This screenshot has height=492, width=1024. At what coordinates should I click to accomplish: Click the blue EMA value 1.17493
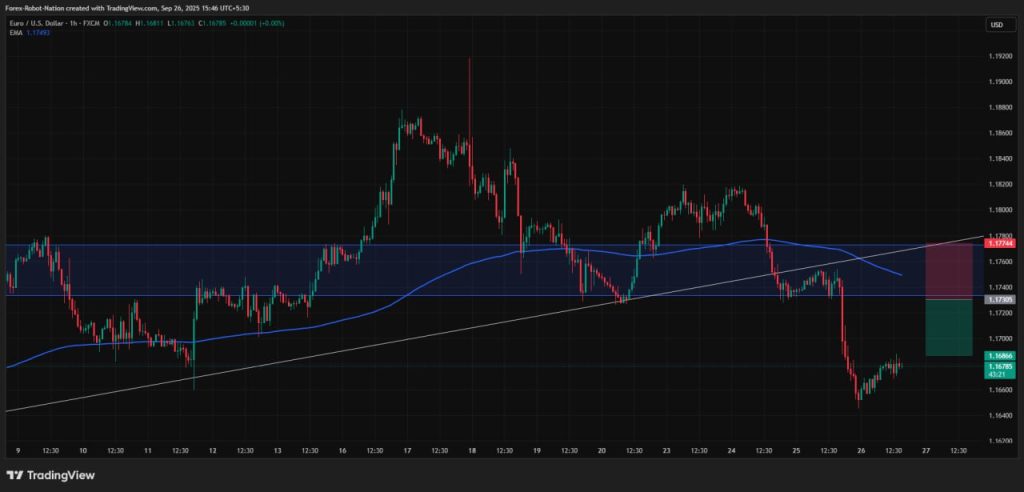[x=38, y=32]
